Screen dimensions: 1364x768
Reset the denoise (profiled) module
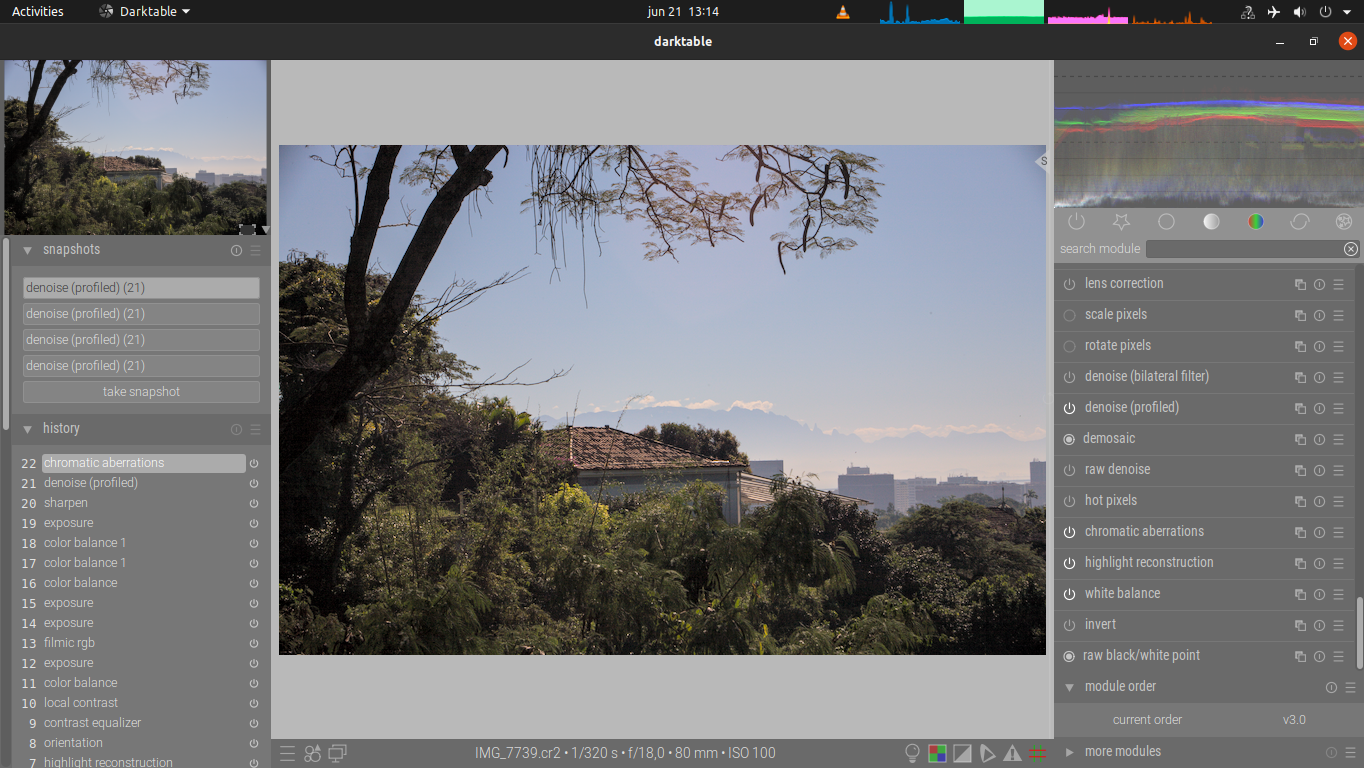pyautogui.click(x=1319, y=408)
